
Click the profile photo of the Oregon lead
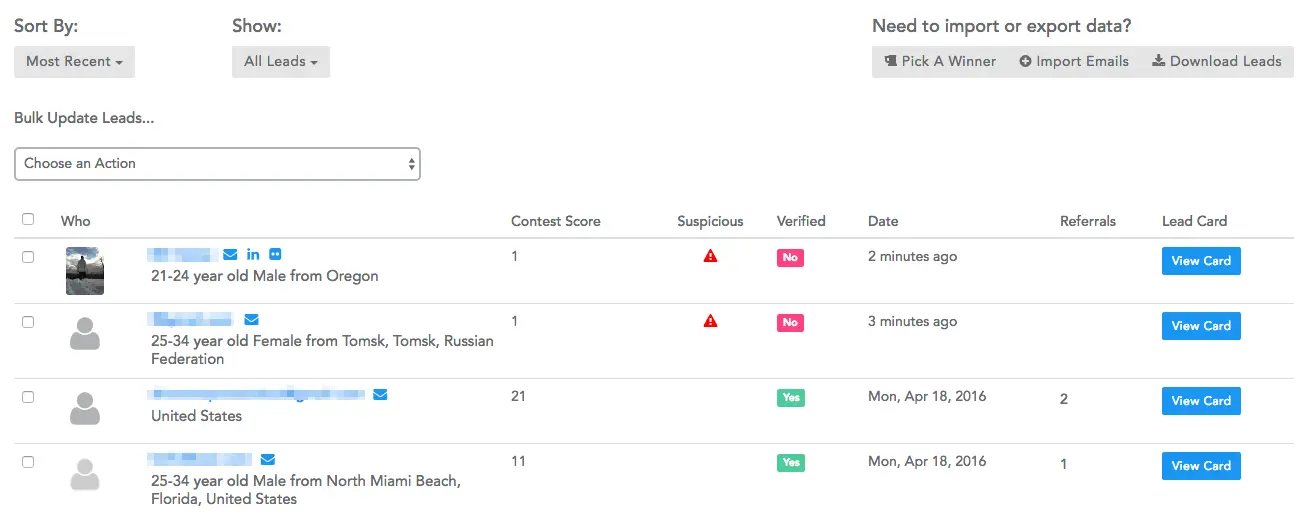coord(85,271)
